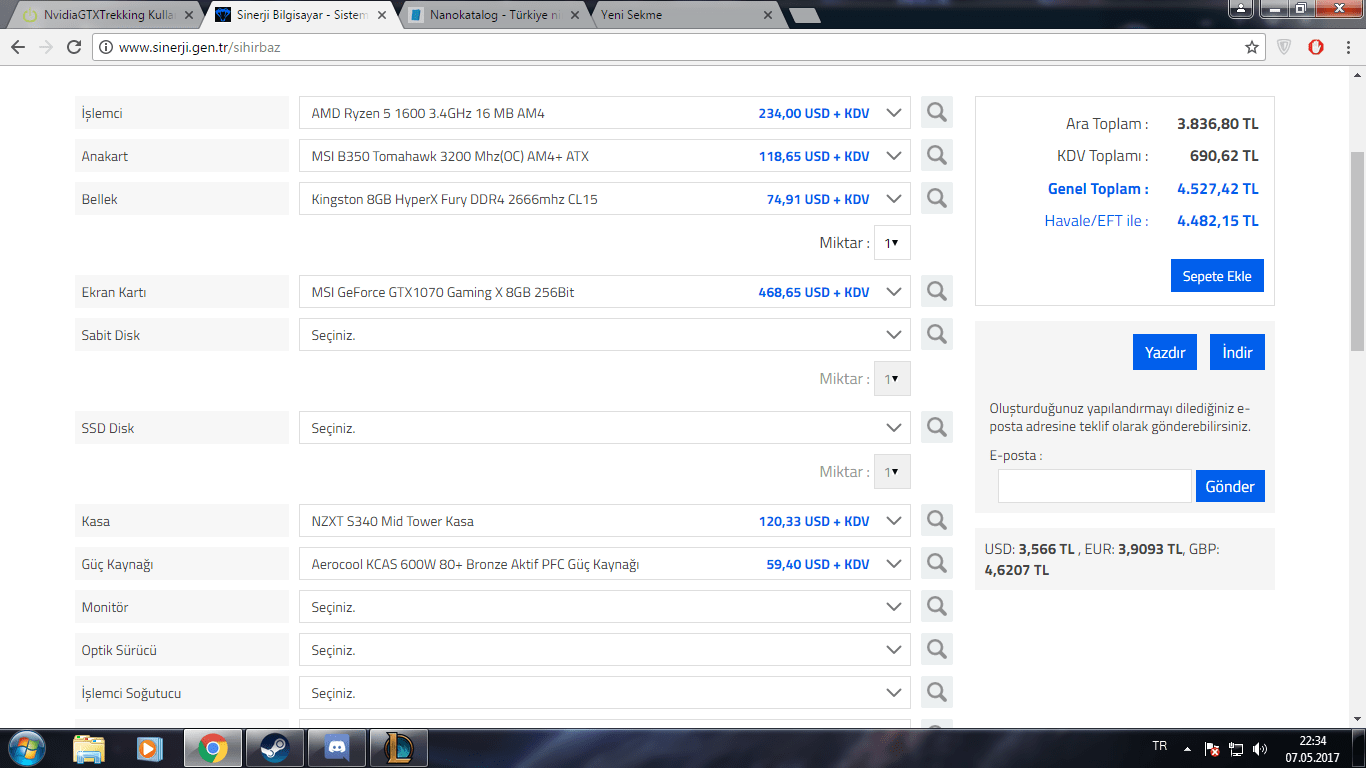This screenshot has height=768, width=1366.
Task: Open the AMD Ryzen 5 1600 processor dropdown
Action: (605, 113)
